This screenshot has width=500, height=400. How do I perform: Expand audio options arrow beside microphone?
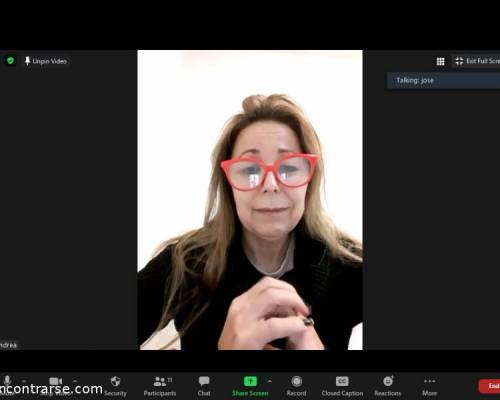pyautogui.click(x=24, y=380)
